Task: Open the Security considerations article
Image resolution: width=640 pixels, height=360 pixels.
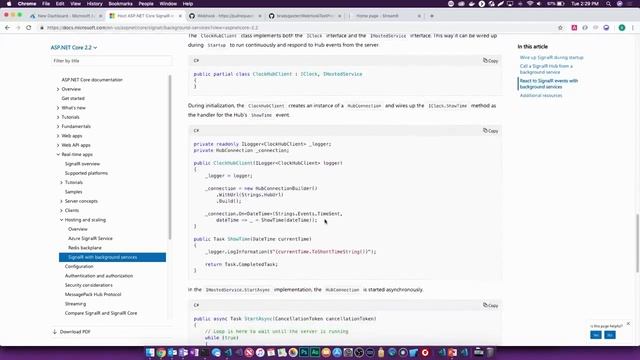Action: 89,285
